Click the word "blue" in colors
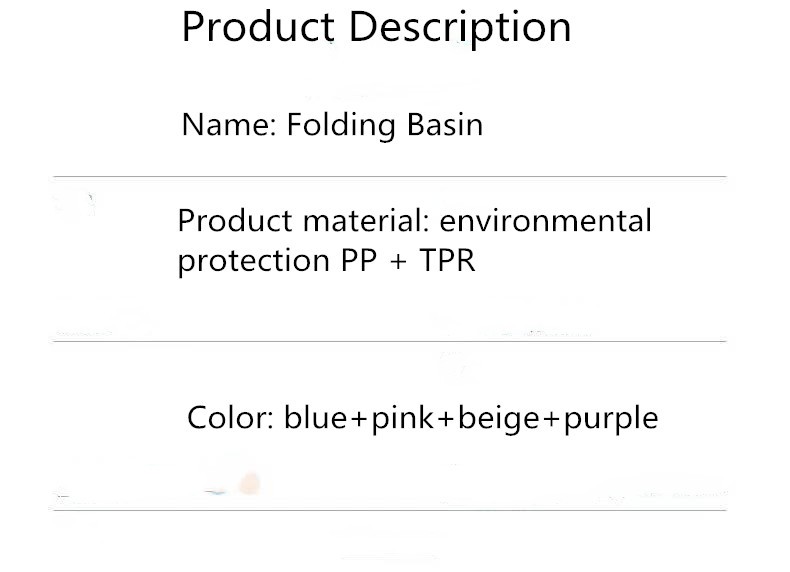The height and width of the screenshot is (572, 790). point(313,417)
